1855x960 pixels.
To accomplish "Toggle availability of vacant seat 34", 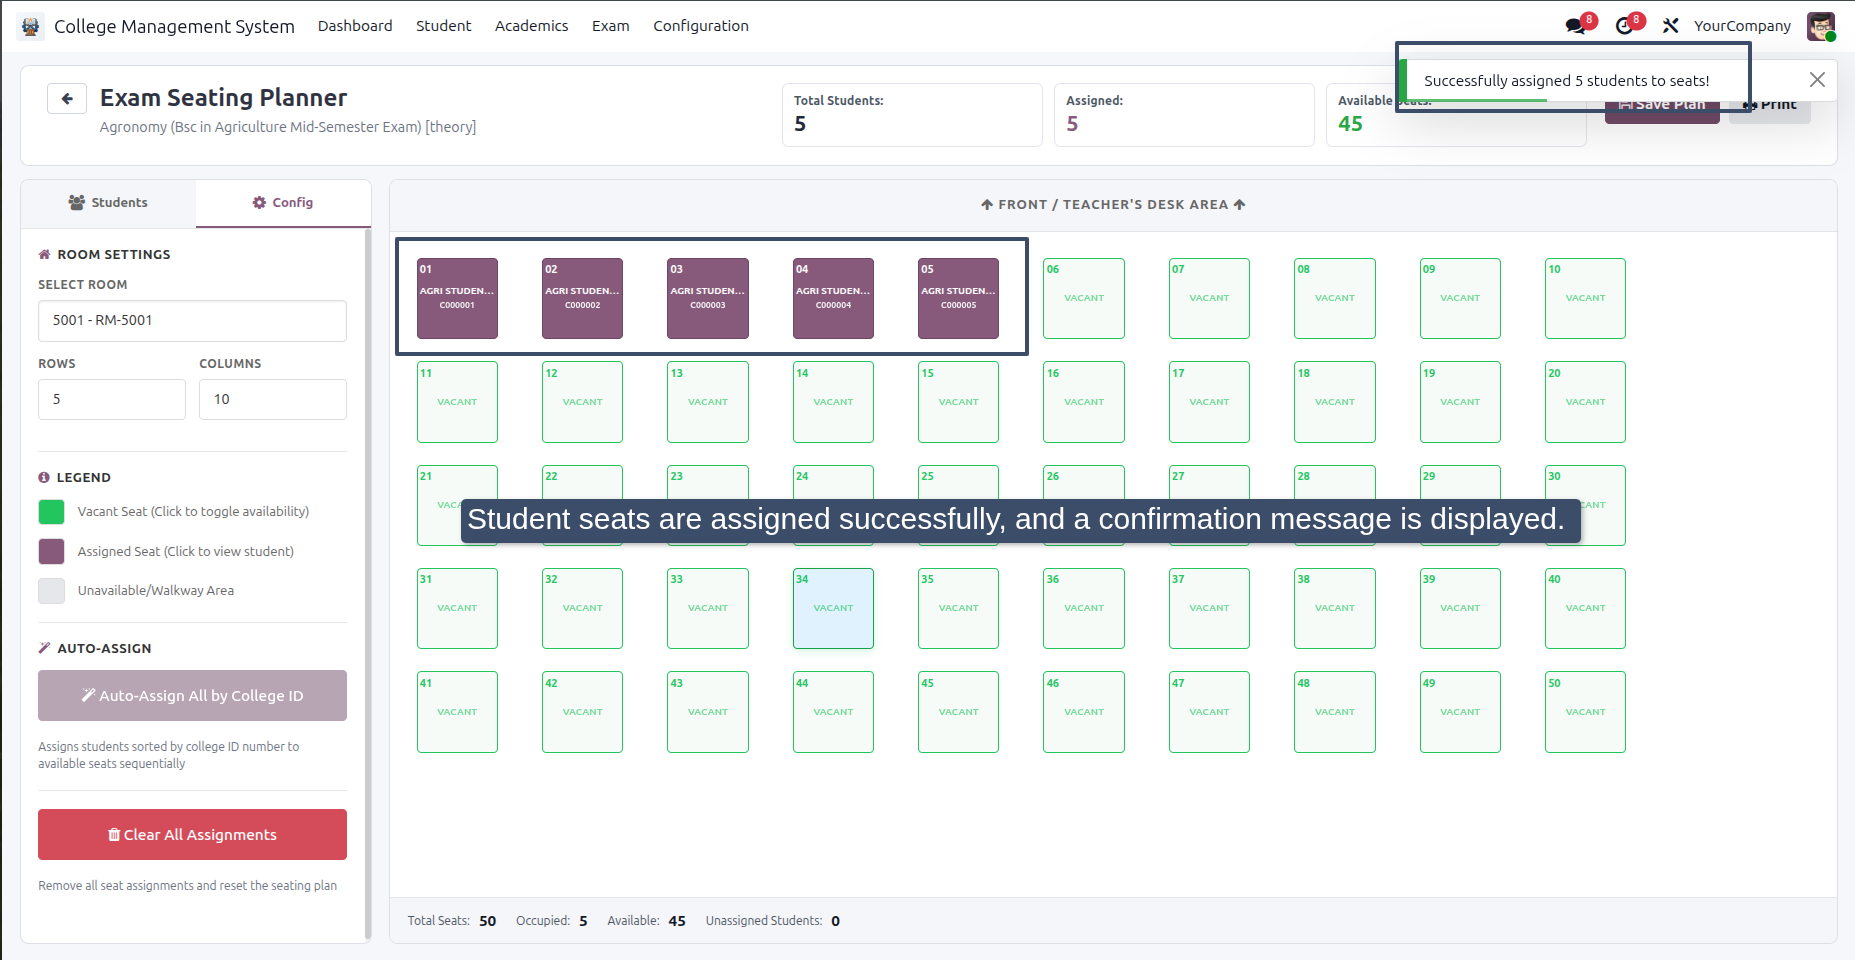I will 833,608.
